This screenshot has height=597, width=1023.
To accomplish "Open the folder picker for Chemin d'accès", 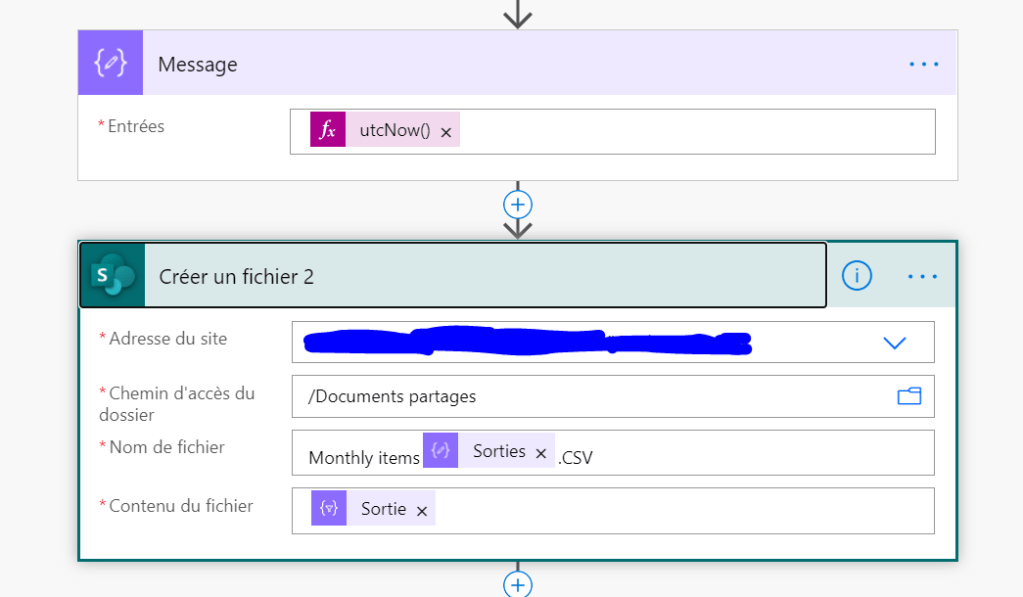I will [908, 396].
